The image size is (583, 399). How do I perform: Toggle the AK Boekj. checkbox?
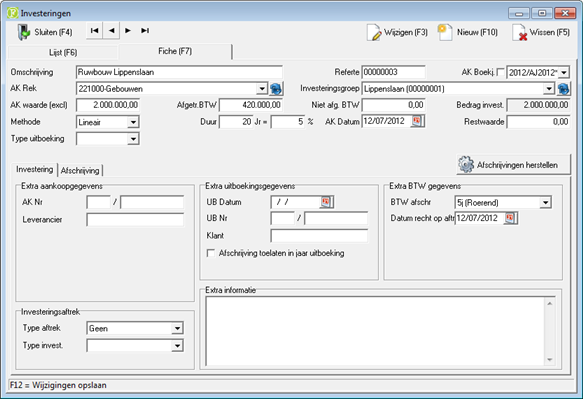click(x=501, y=72)
